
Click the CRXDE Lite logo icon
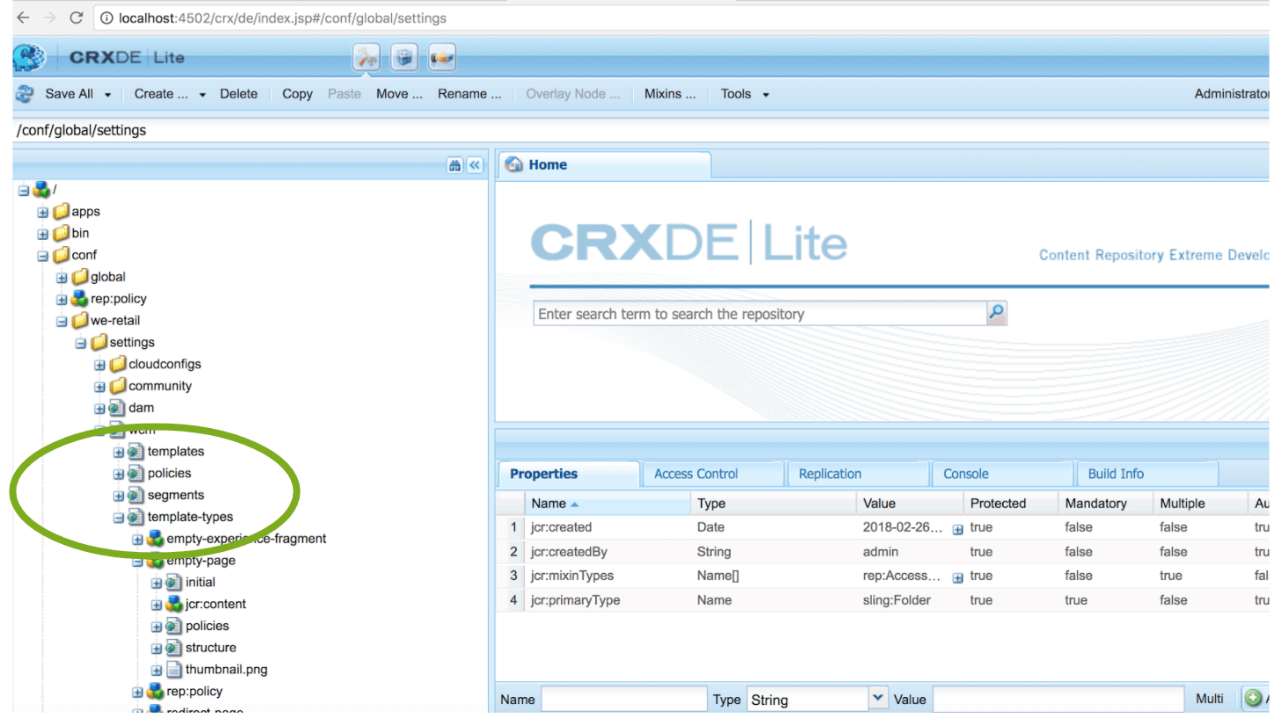(x=29, y=57)
